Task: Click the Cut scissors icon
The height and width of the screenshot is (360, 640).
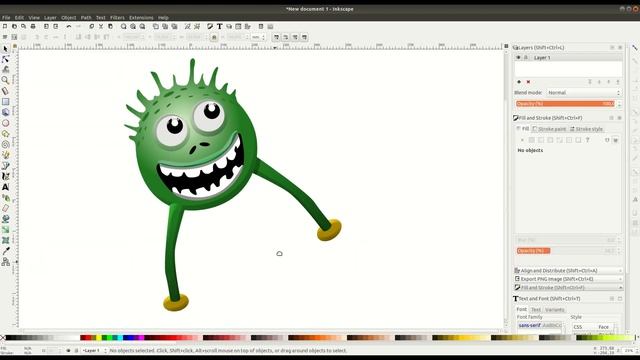Action: tap(101, 26)
